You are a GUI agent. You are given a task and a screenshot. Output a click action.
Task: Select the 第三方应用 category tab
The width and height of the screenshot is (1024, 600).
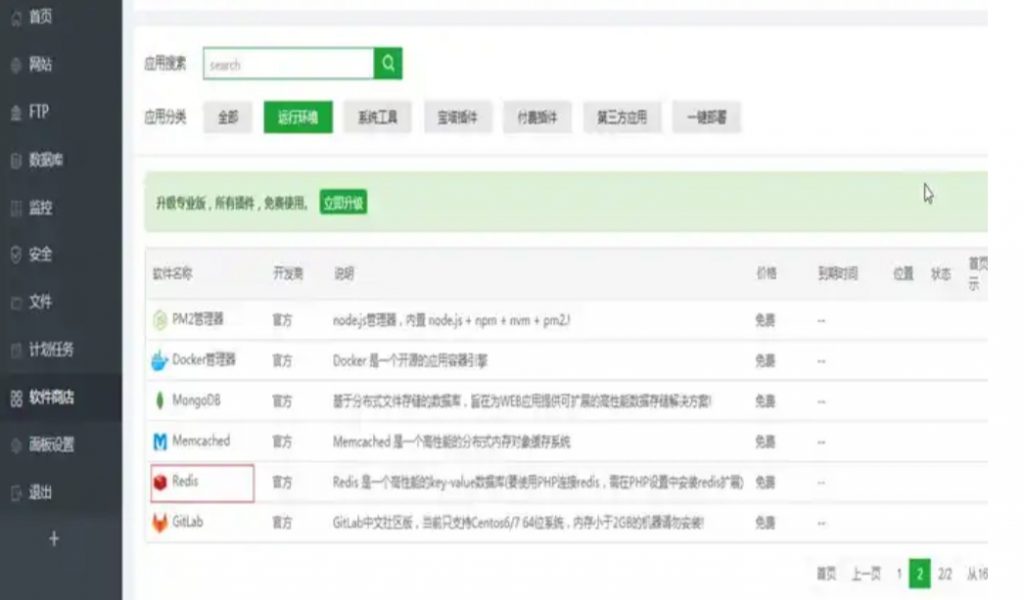pyautogui.click(x=622, y=118)
